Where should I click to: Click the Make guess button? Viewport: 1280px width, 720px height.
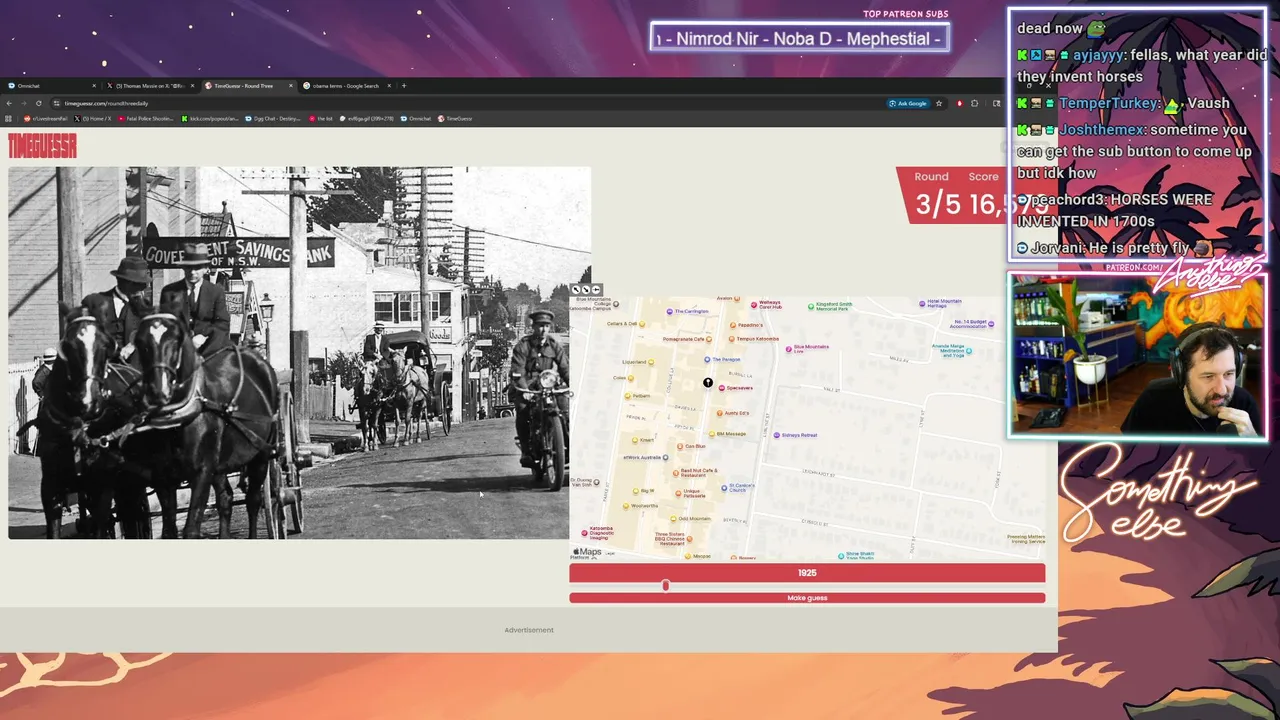pos(807,598)
